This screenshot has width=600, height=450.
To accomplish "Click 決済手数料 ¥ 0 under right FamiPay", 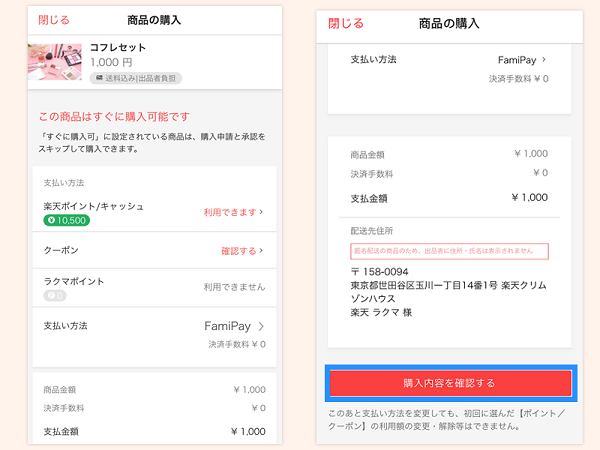I will [518, 79].
